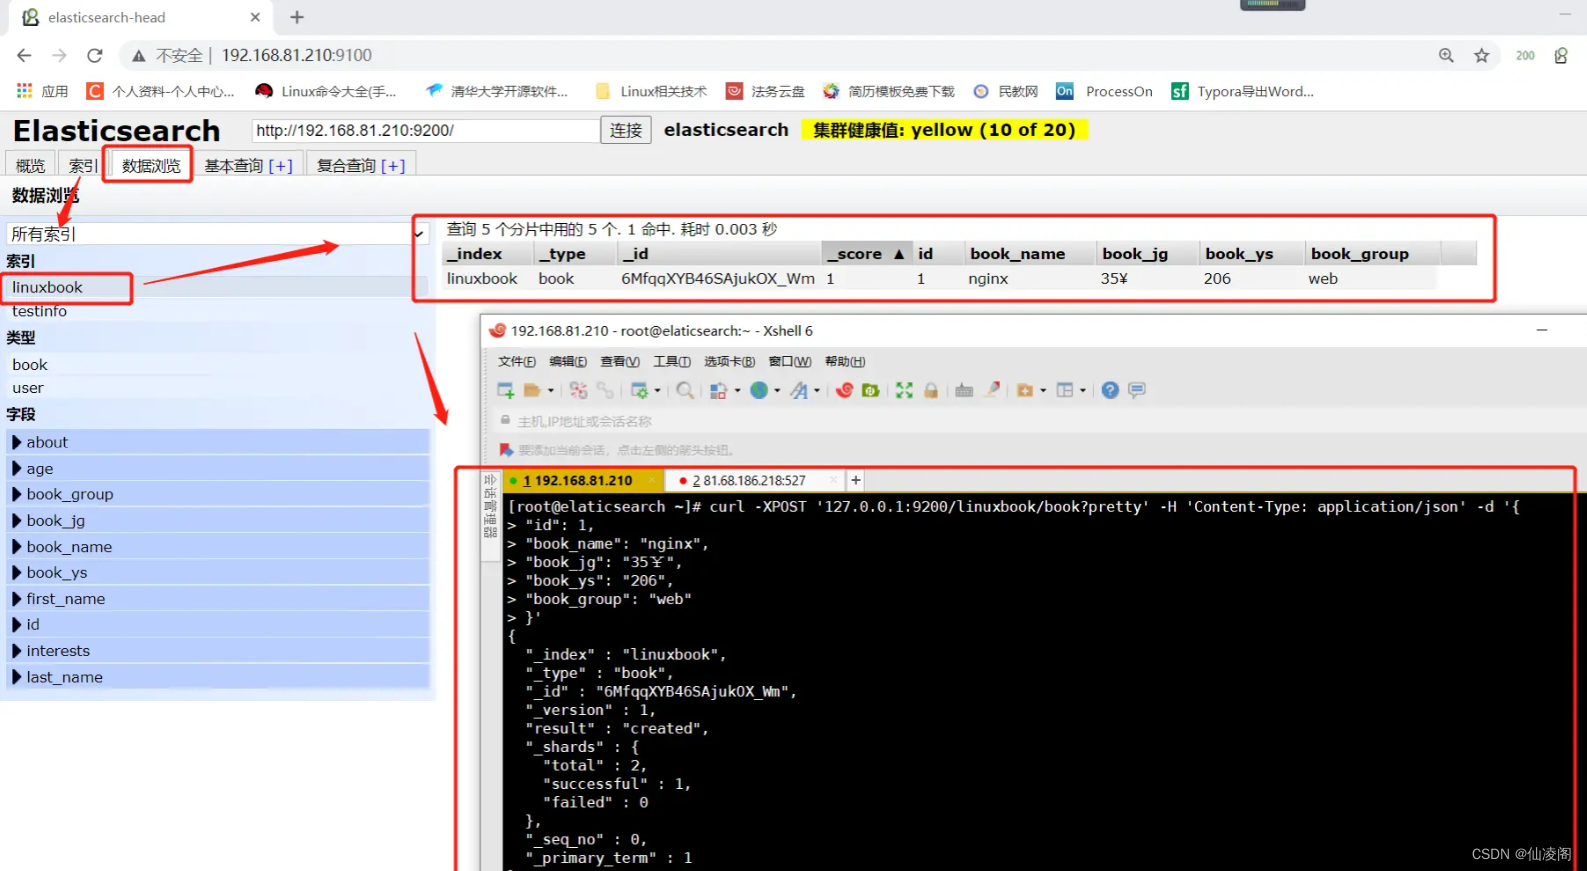This screenshot has width=1587, height=871.
Task: Open the all-indices dropdown
Action: click(217, 234)
